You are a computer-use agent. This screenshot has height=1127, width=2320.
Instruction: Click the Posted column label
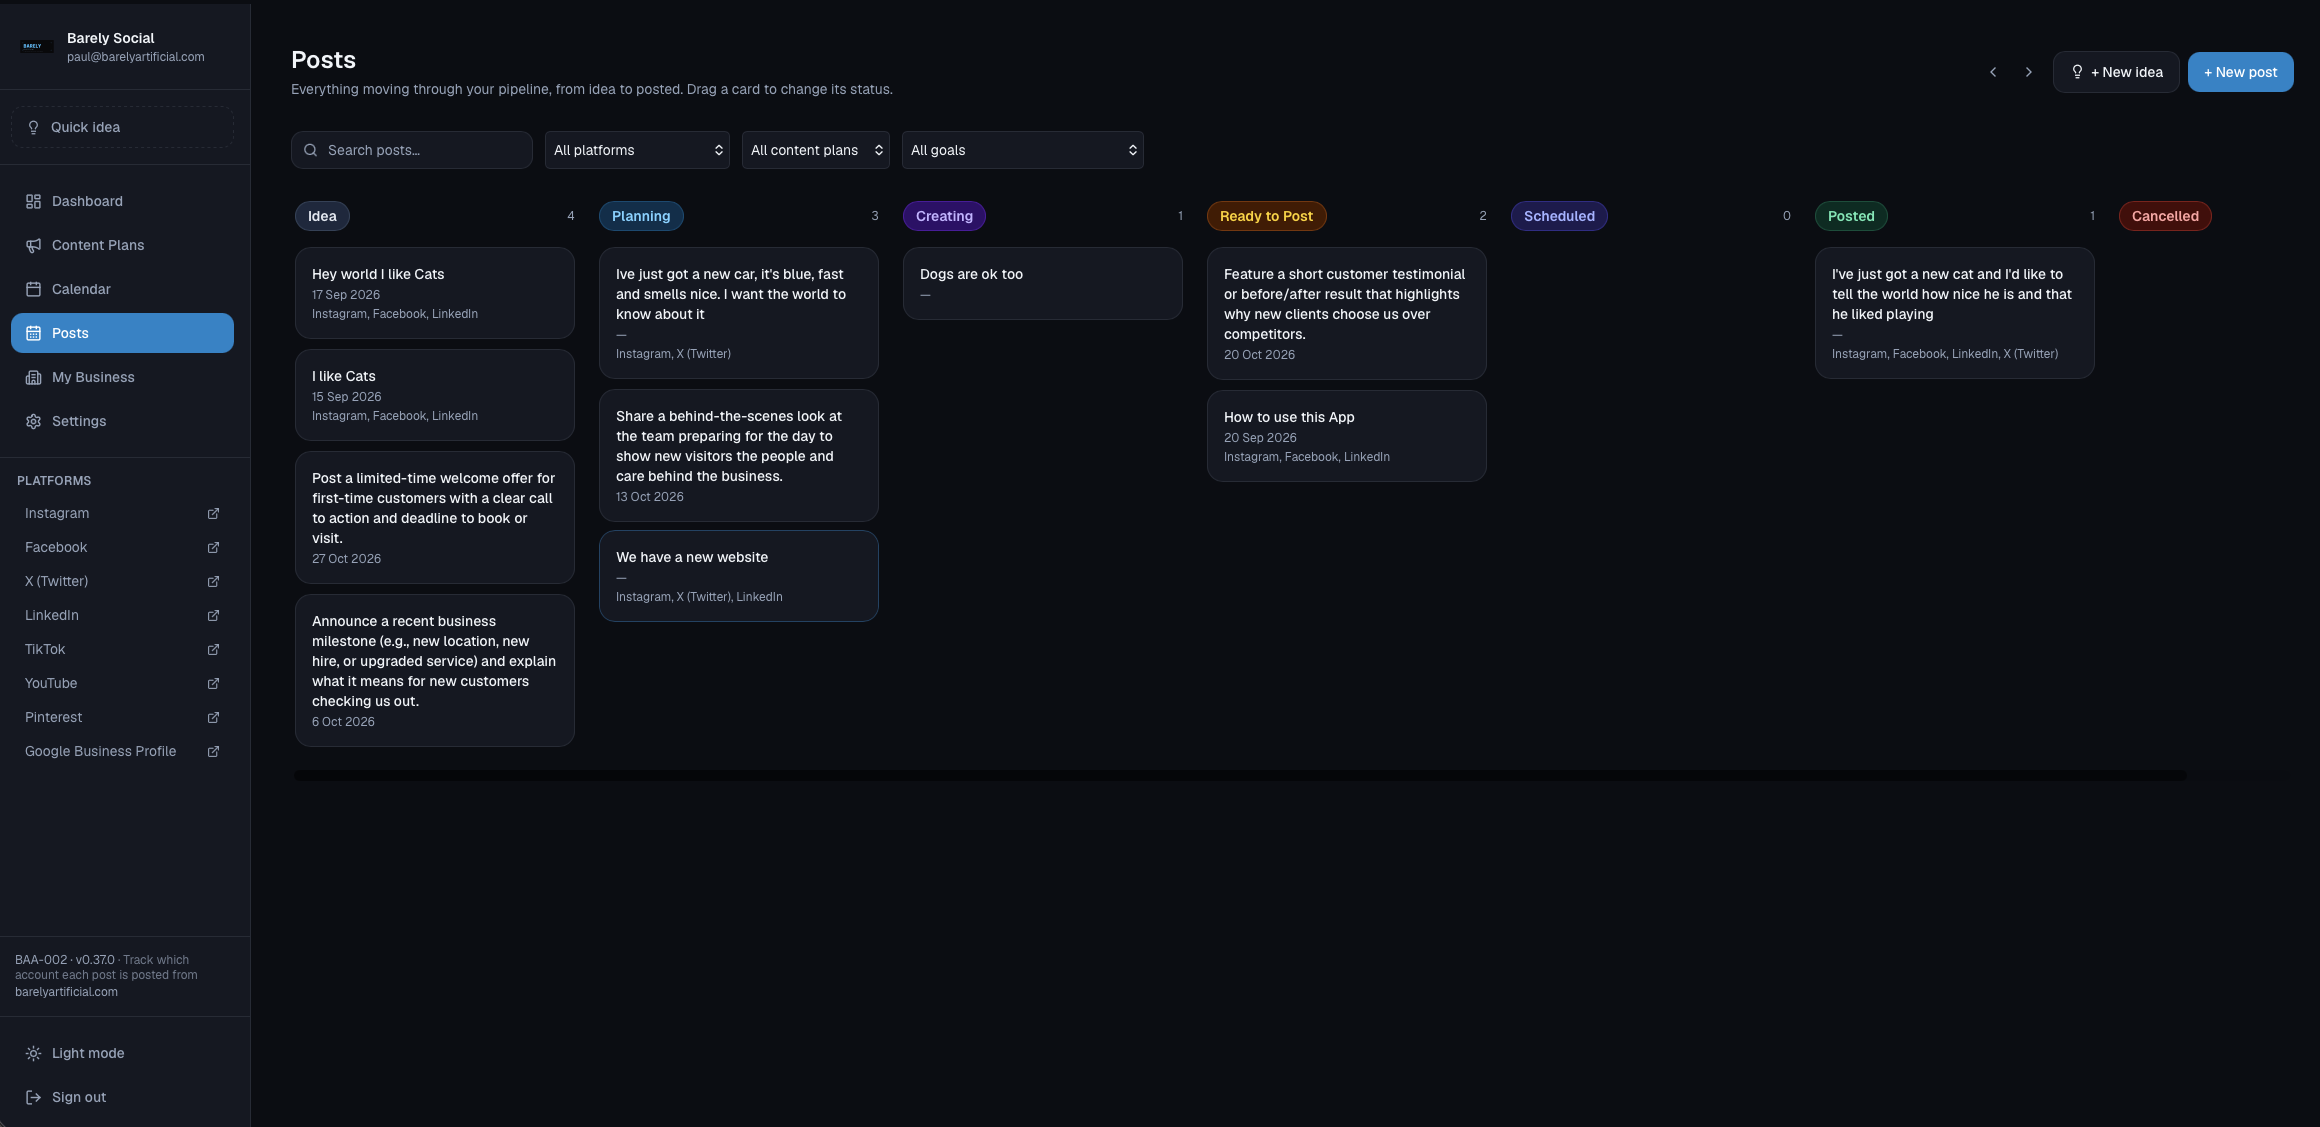coord(1851,216)
